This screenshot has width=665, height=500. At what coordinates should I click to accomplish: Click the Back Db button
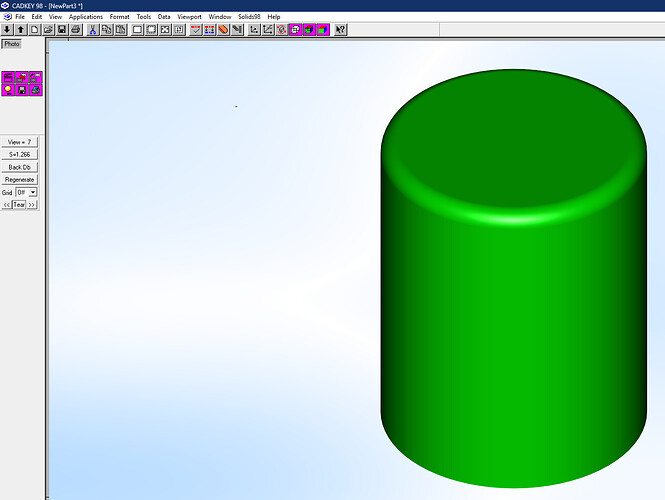click(20, 167)
